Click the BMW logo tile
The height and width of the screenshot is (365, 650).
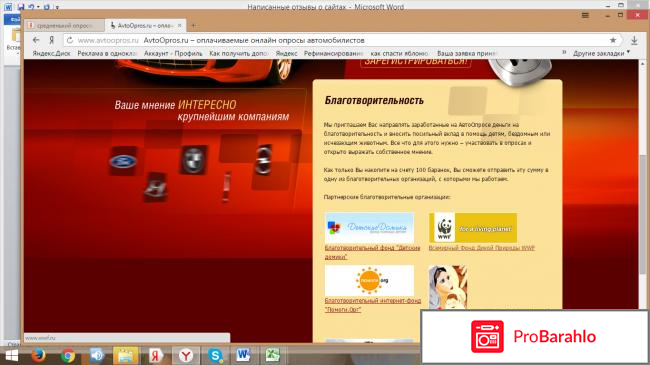pos(194,160)
